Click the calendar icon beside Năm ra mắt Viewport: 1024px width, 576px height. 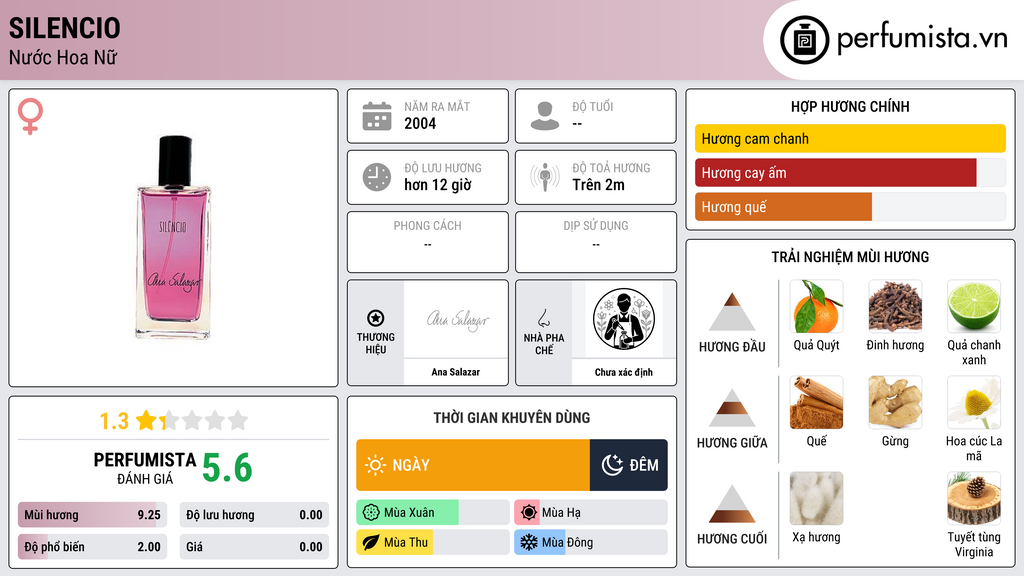(x=377, y=116)
